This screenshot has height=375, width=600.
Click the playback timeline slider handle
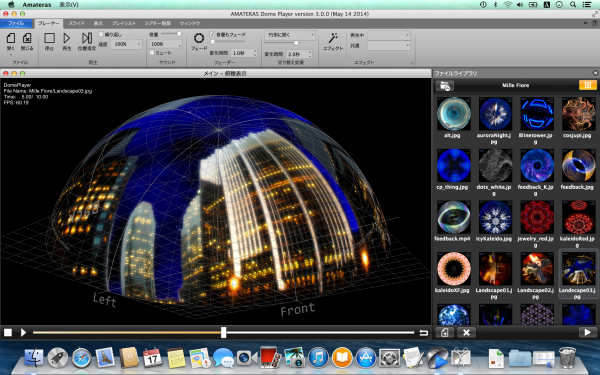point(223,333)
